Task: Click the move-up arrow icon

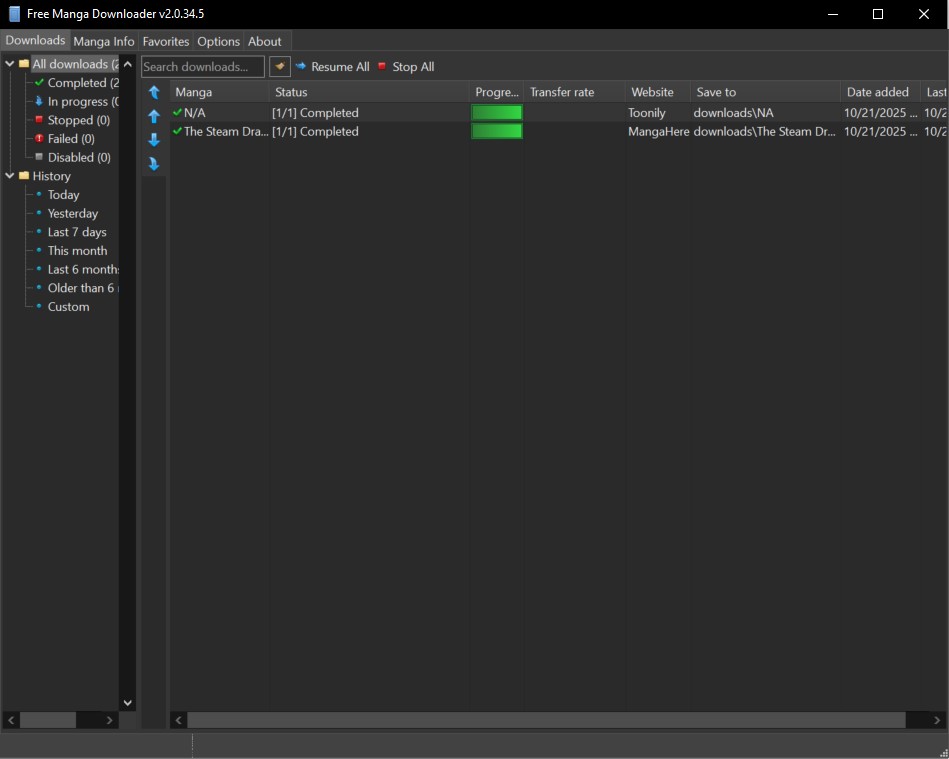Action: point(154,116)
